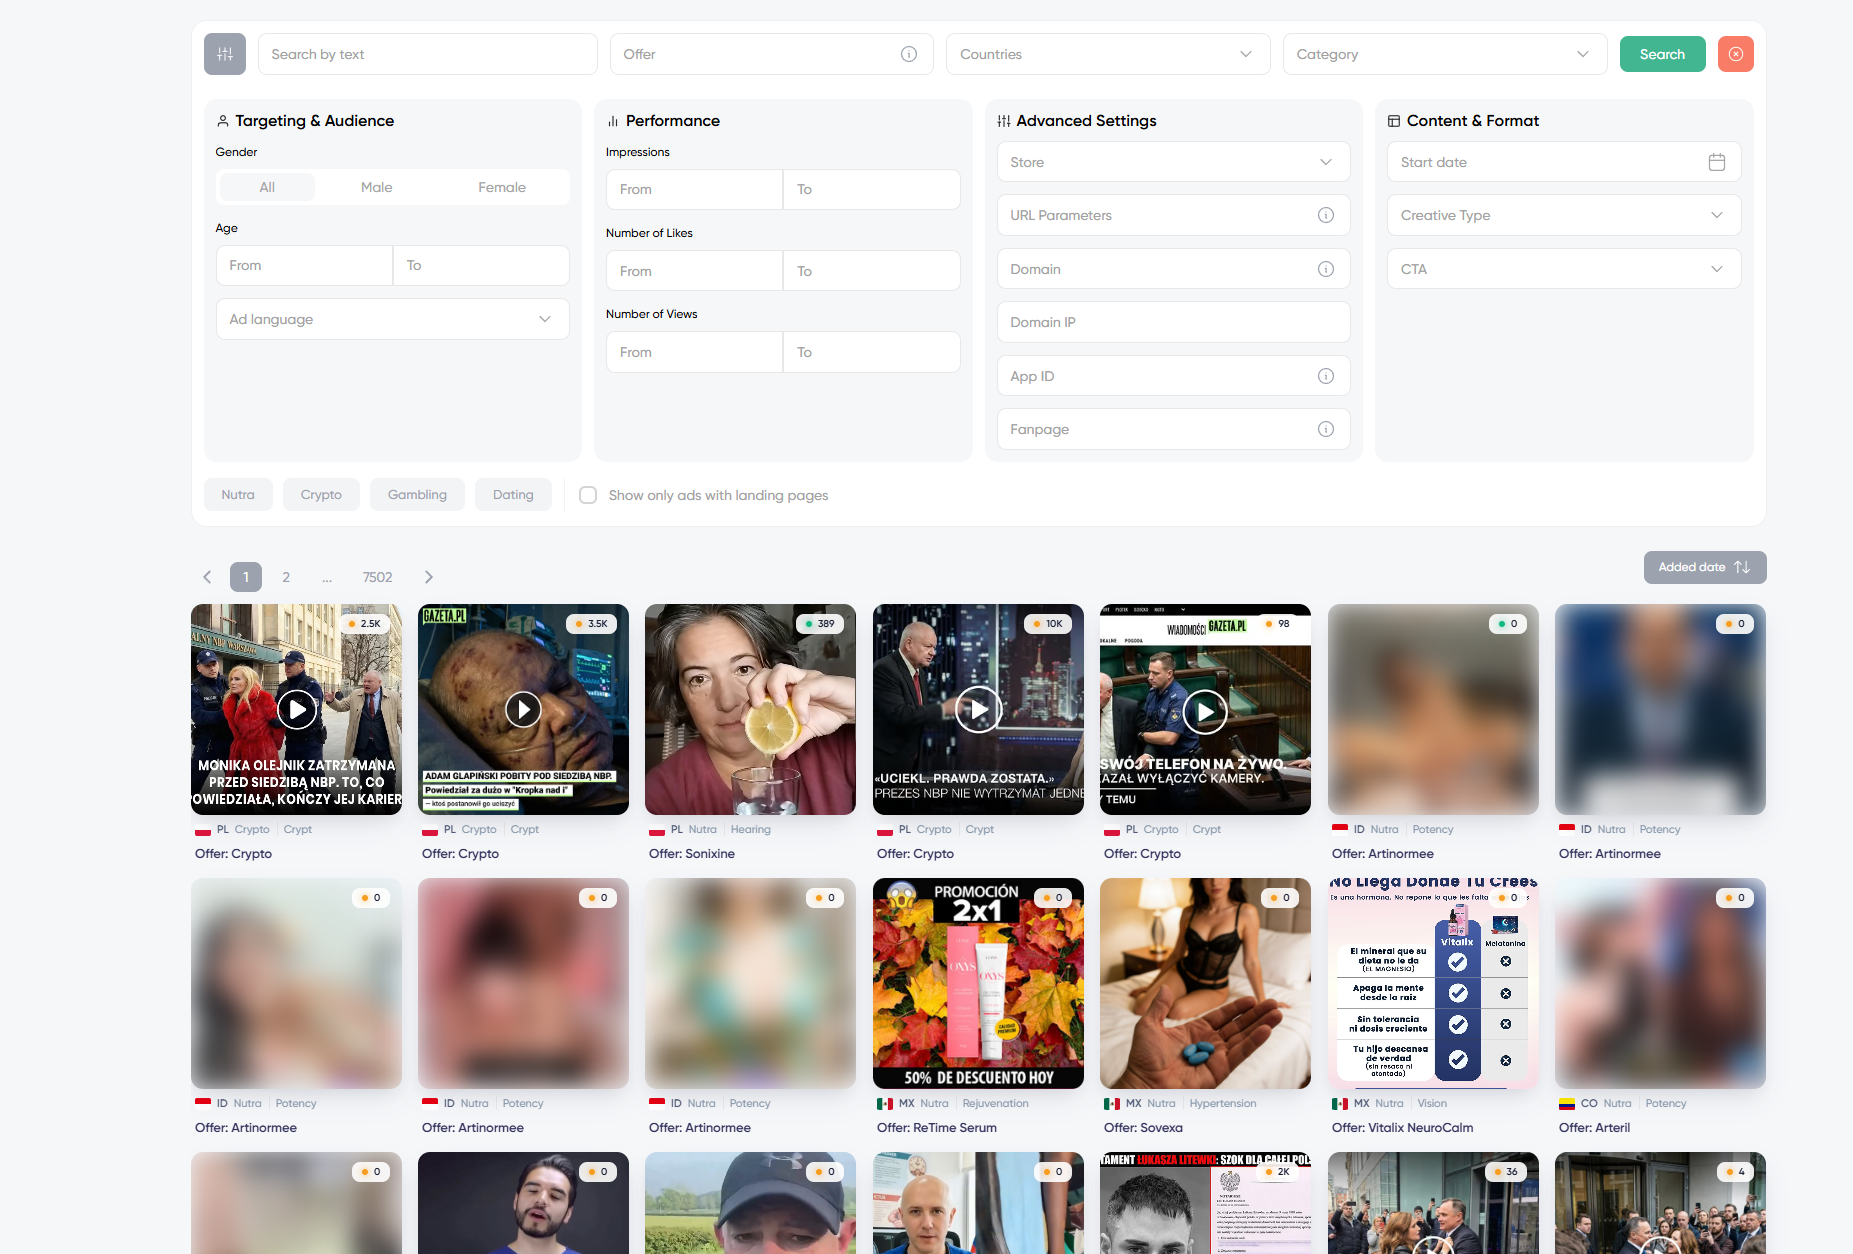This screenshot has height=1254, width=1853.
Task: Click the Age From field
Action: click(x=304, y=265)
